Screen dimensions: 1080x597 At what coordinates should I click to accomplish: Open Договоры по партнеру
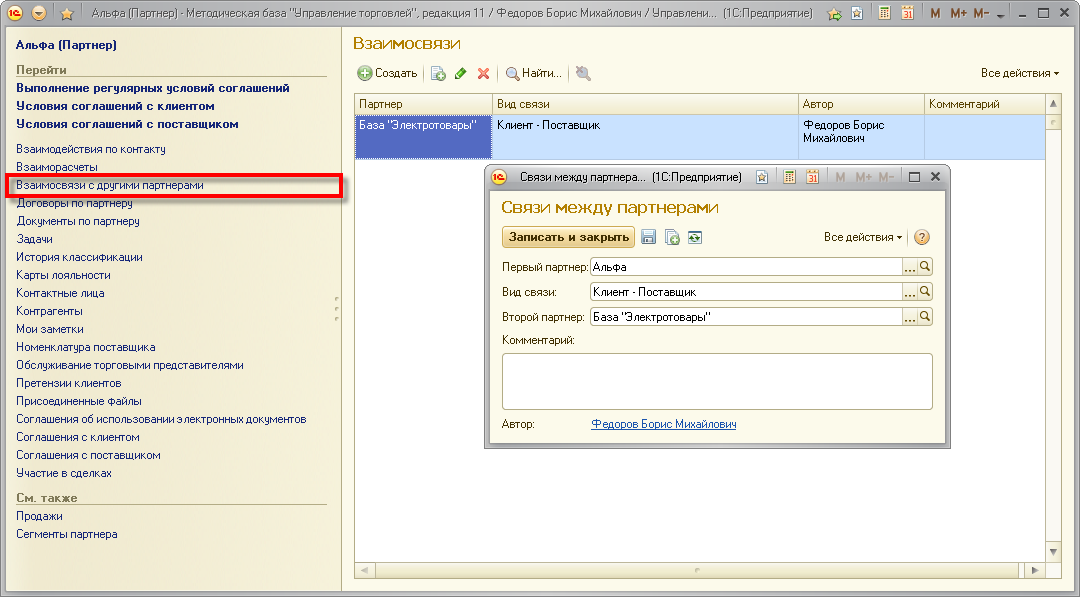point(74,203)
